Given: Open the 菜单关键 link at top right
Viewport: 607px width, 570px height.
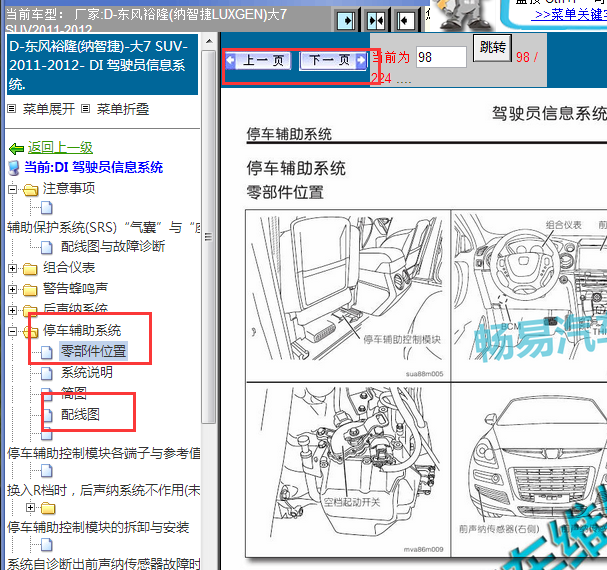Looking at the screenshot, I should [569, 15].
